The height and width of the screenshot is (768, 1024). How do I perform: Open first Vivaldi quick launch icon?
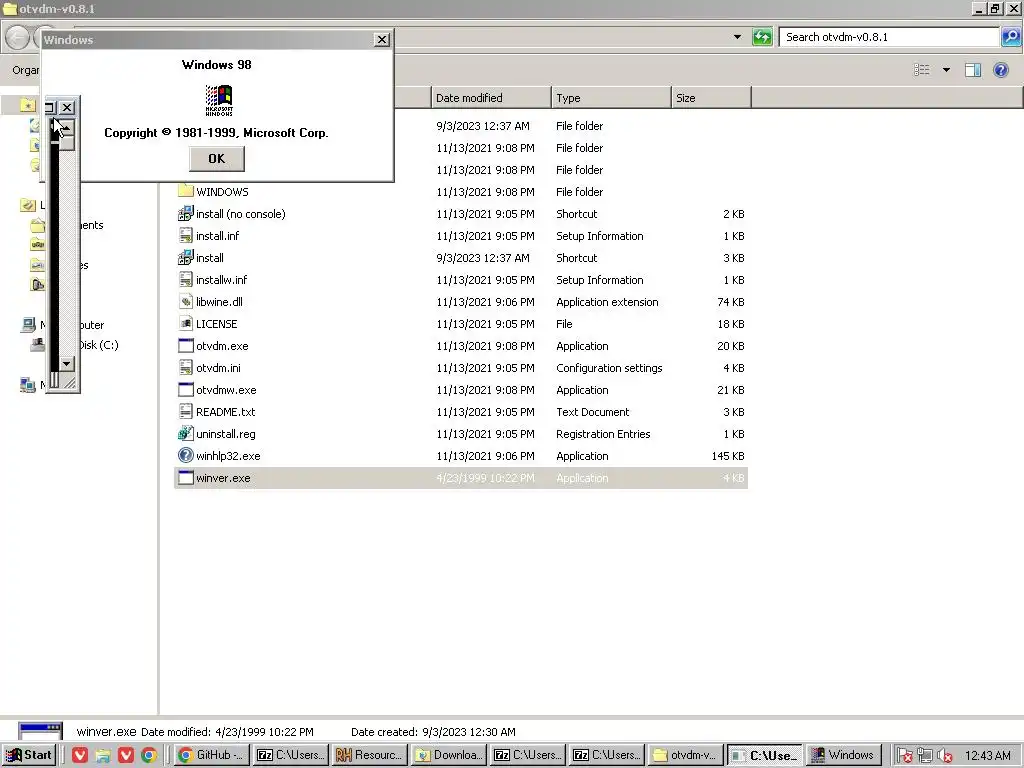point(80,755)
